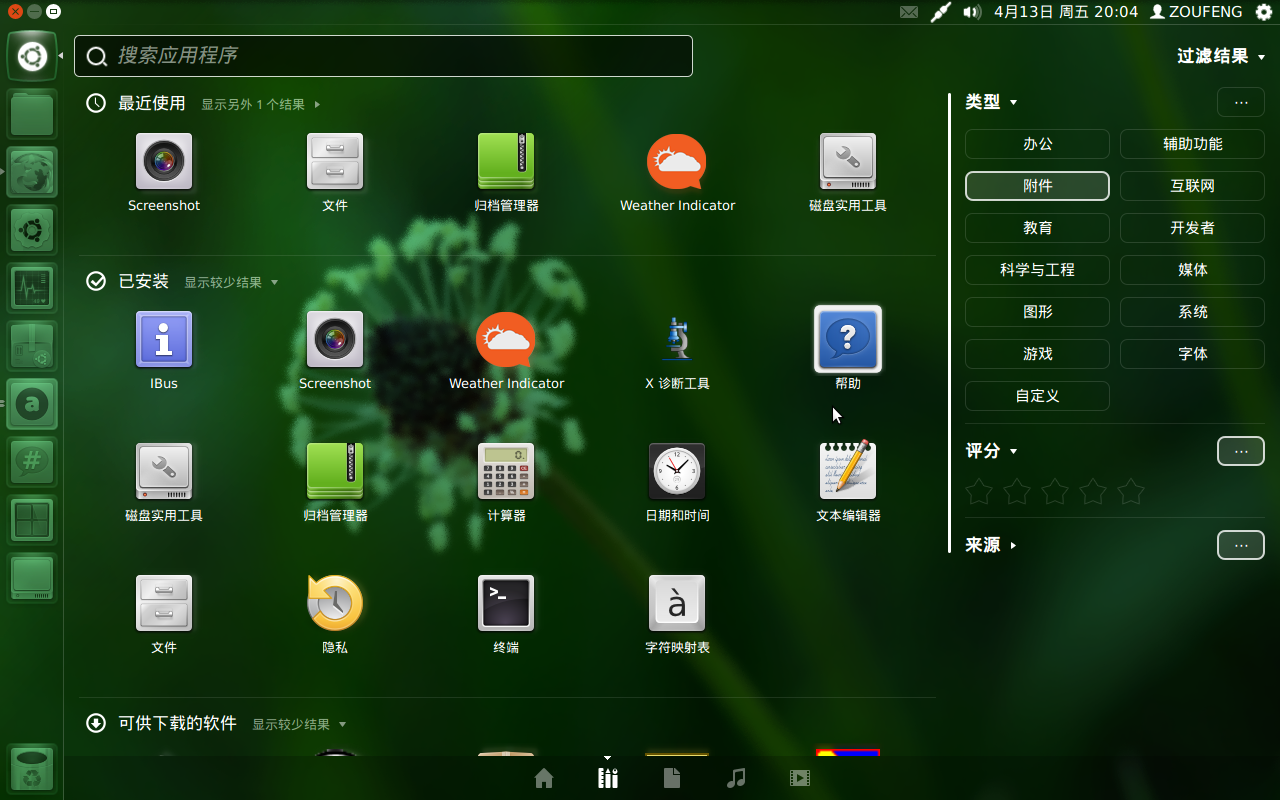
Task: Deselect the 附件 type filter
Action: pos(1037,186)
